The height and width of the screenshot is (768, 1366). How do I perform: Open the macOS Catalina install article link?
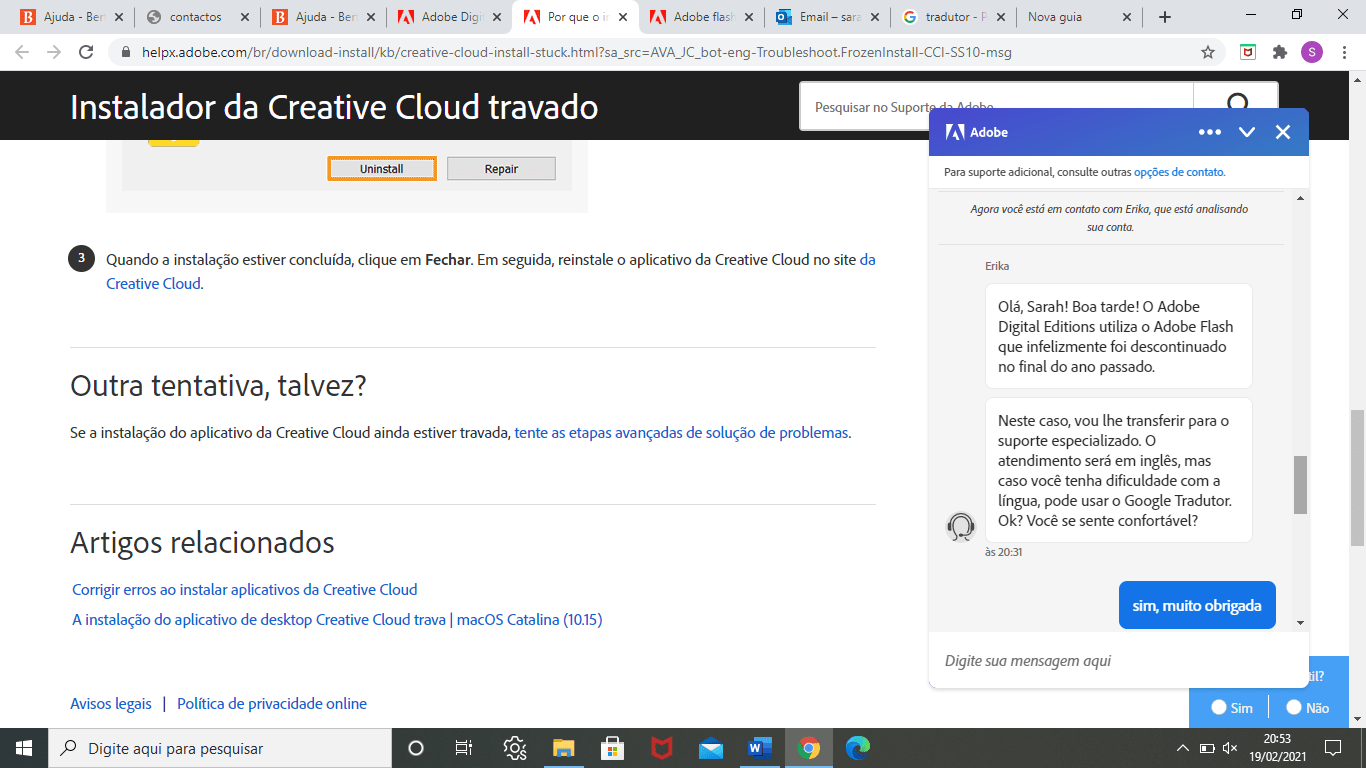pyautogui.click(x=337, y=620)
